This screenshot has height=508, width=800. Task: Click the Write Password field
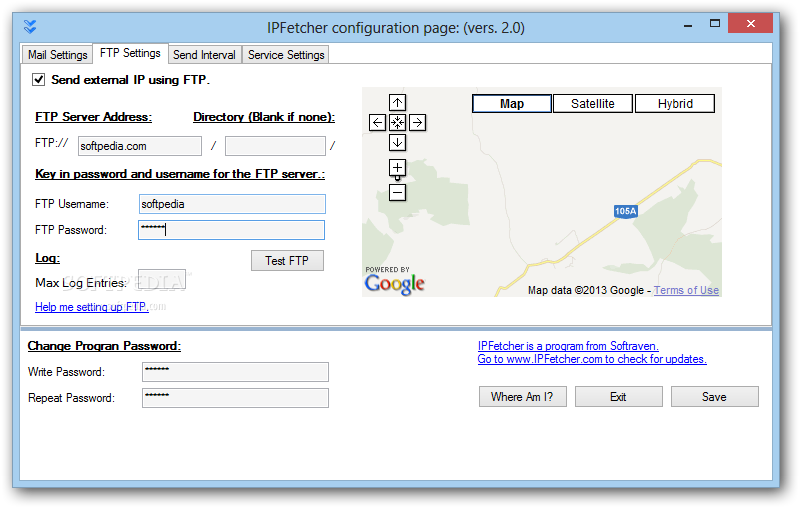coord(235,372)
